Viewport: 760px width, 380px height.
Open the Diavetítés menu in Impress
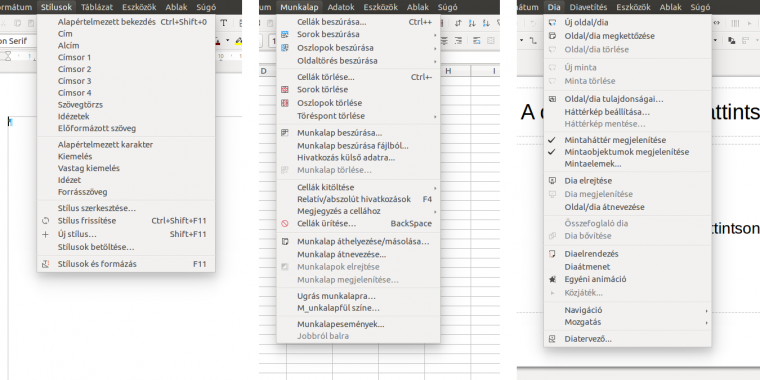point(588,7)
